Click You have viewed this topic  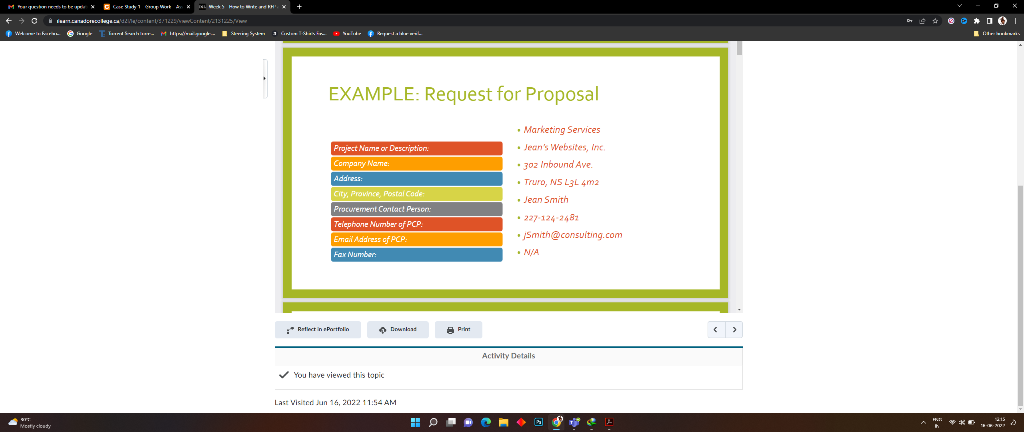(339, 375)
